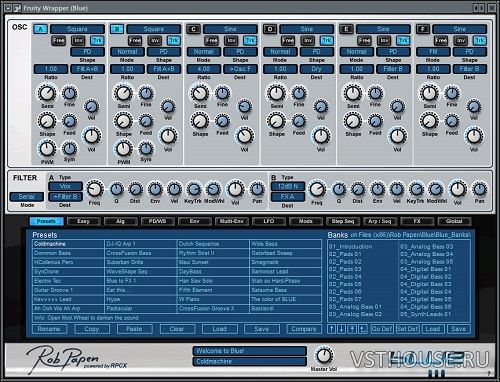Click the Set Def bank button
The image size is (500, 382).
click(408, 329)
